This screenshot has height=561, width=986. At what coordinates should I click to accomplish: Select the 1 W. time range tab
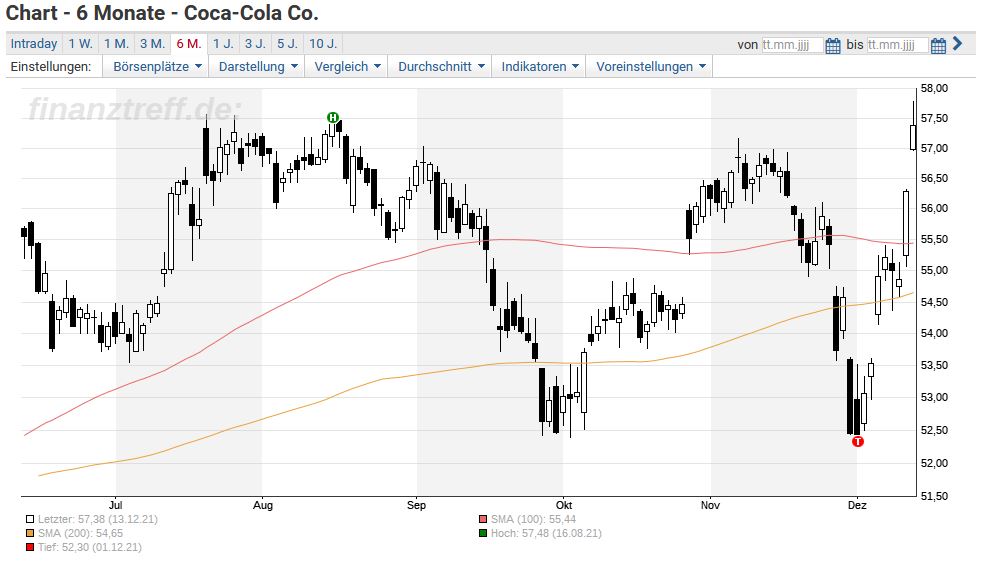point(80,43)
